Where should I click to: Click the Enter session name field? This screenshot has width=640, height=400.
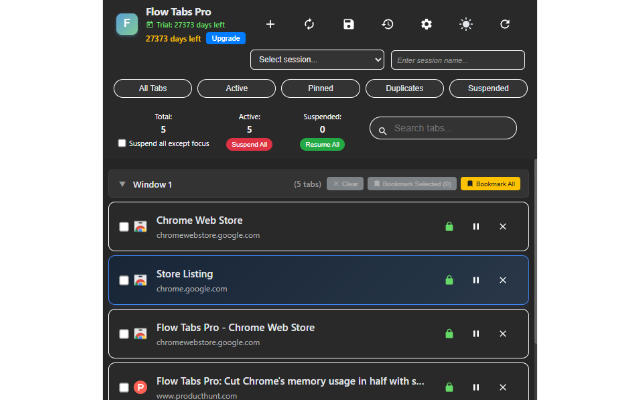[458, 60]
